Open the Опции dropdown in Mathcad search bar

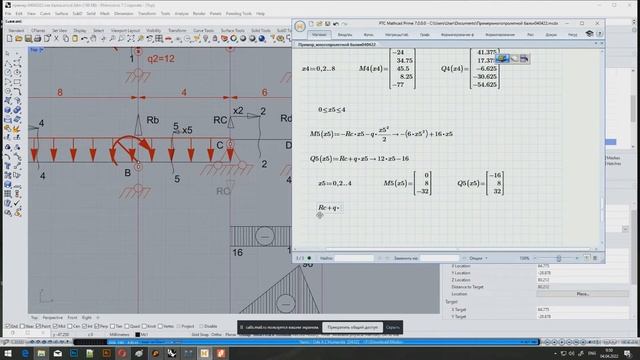click(478, 258)
